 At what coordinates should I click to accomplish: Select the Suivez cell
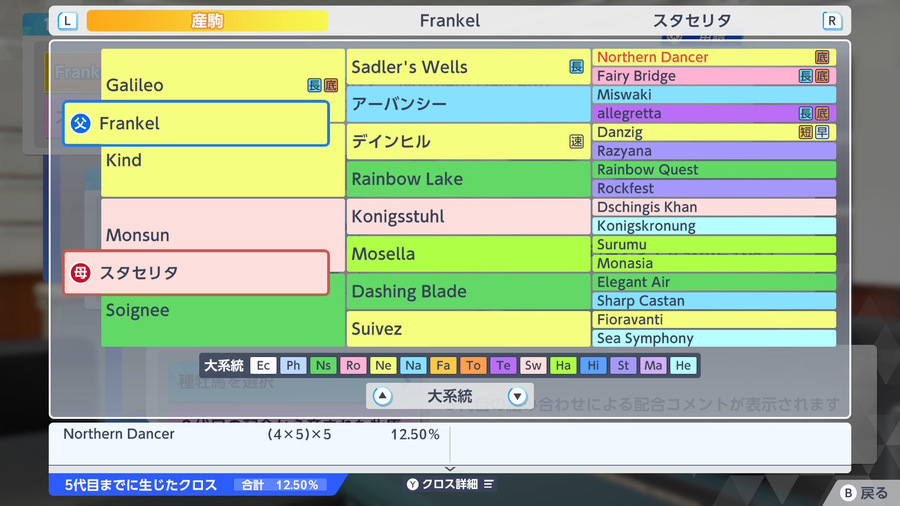pos(468,329)
